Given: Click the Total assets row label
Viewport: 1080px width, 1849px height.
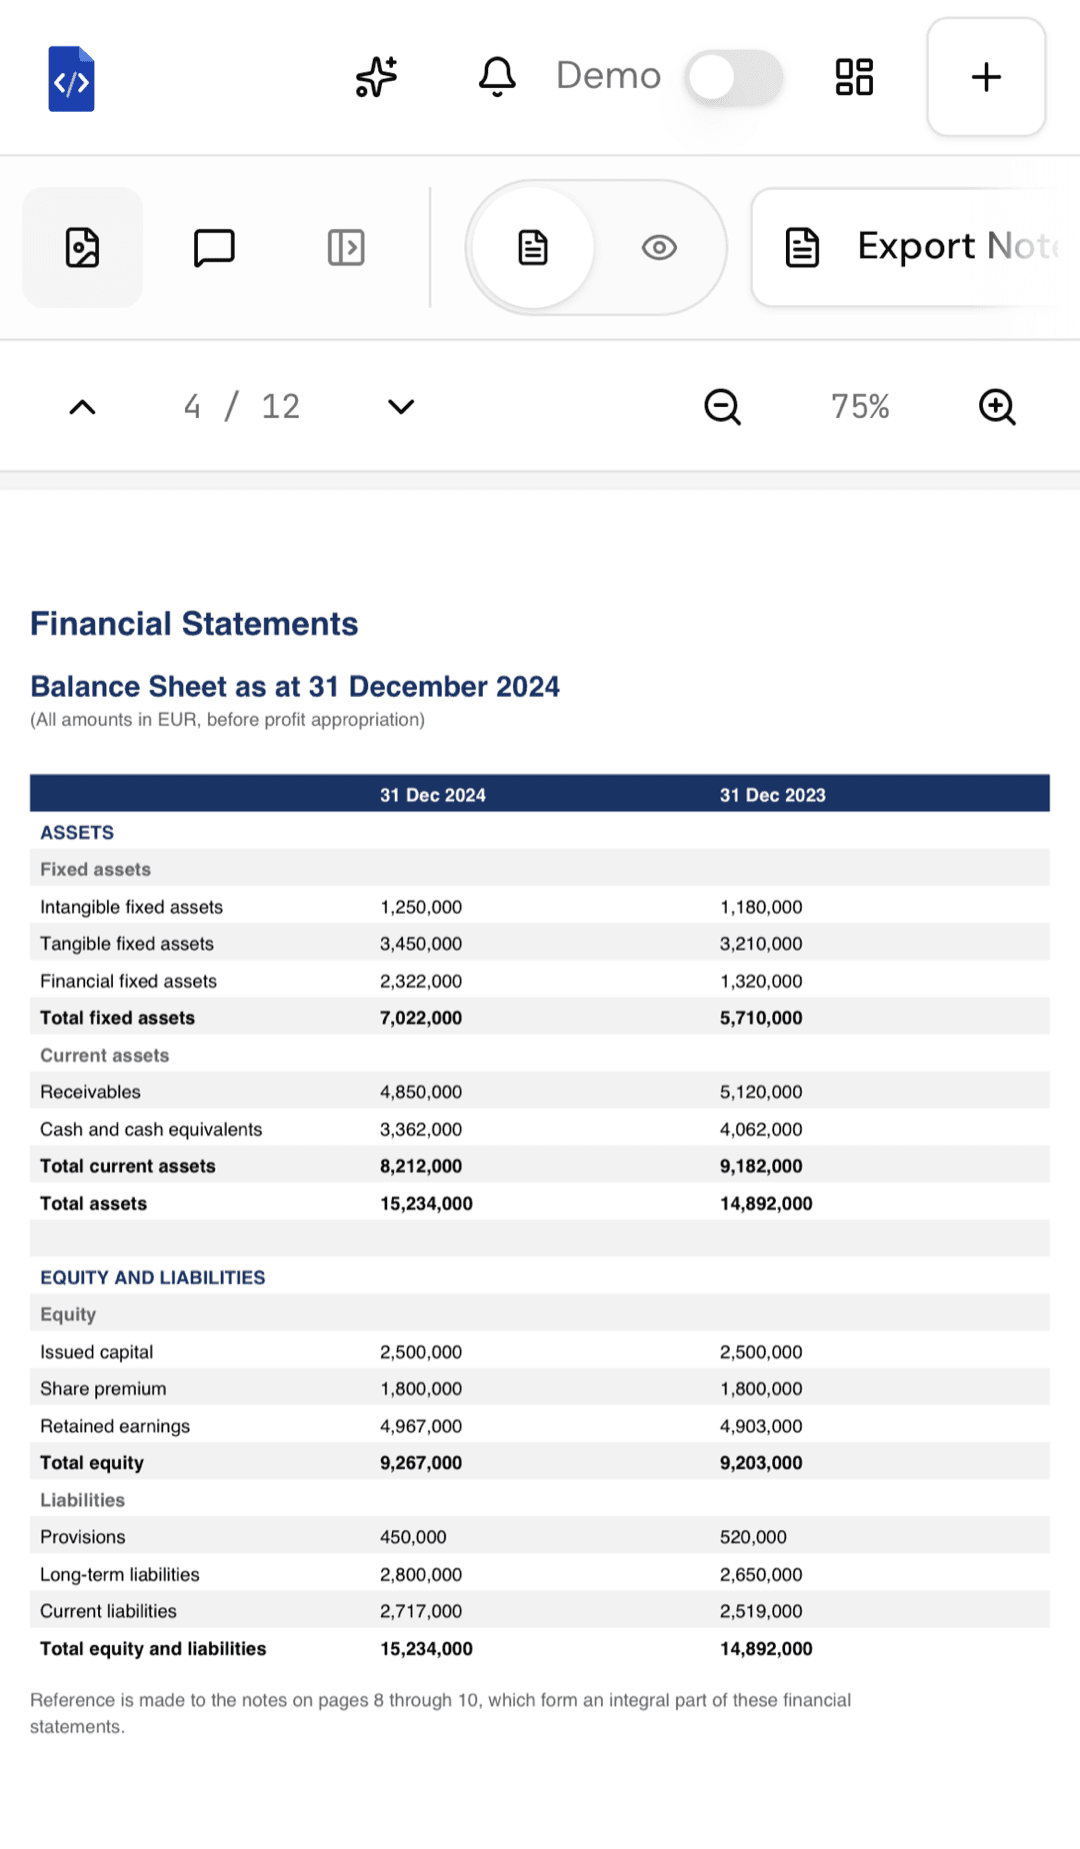Looking at the screenshot, I should pyautogui.click(x=93, y=1203).
